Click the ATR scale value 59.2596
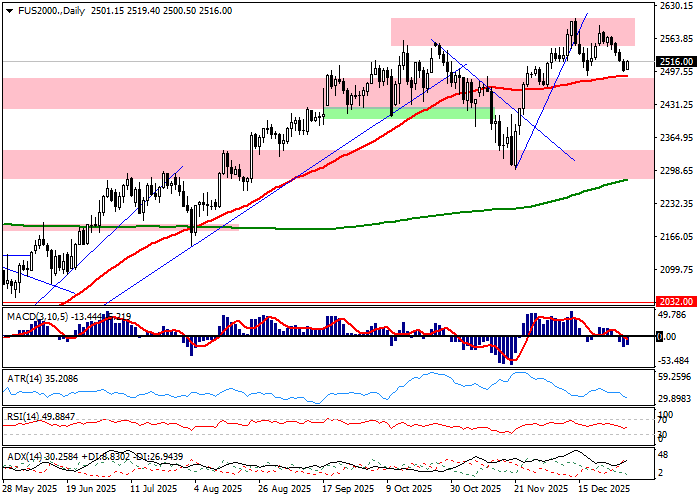The width and height of the screenshot is (700, 500). tap(675, 377)
